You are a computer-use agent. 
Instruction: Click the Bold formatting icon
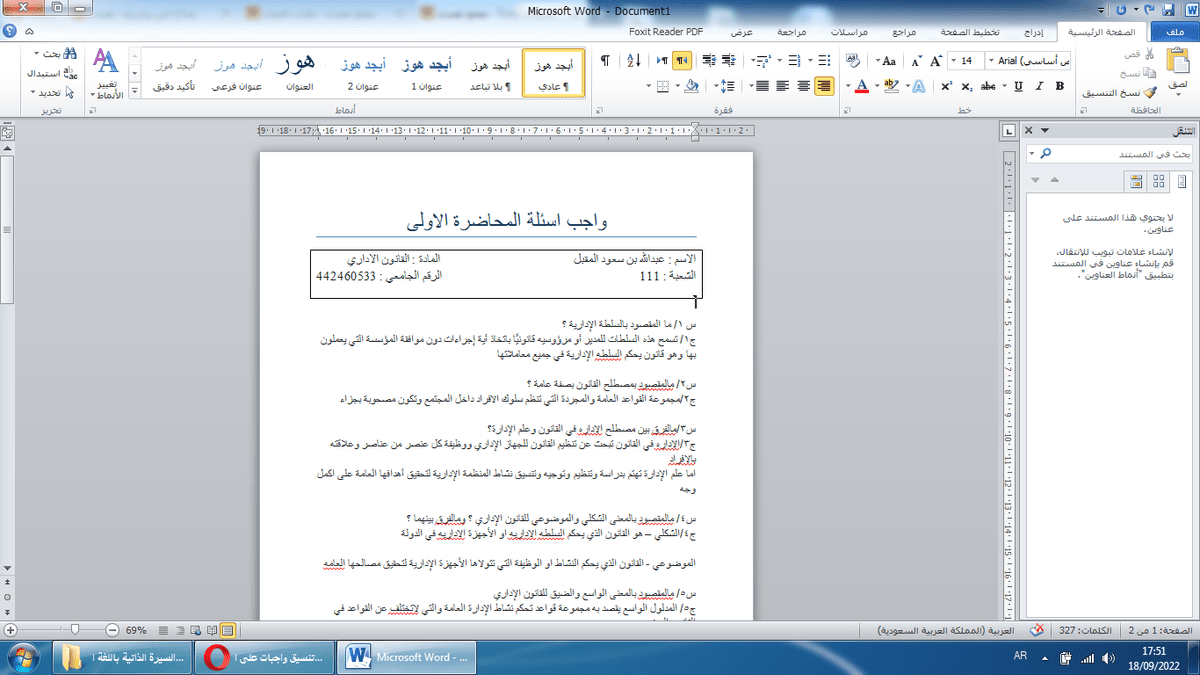1061,87
